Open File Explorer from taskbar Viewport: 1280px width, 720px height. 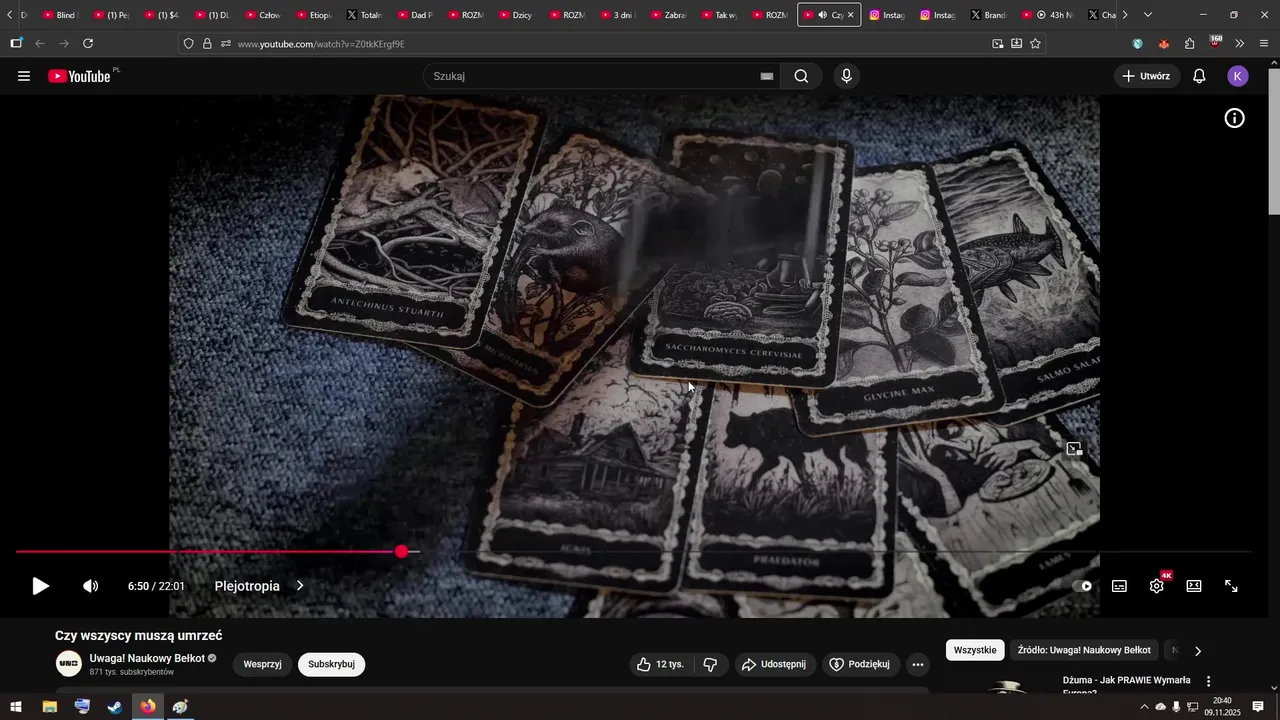click(49, 707)
